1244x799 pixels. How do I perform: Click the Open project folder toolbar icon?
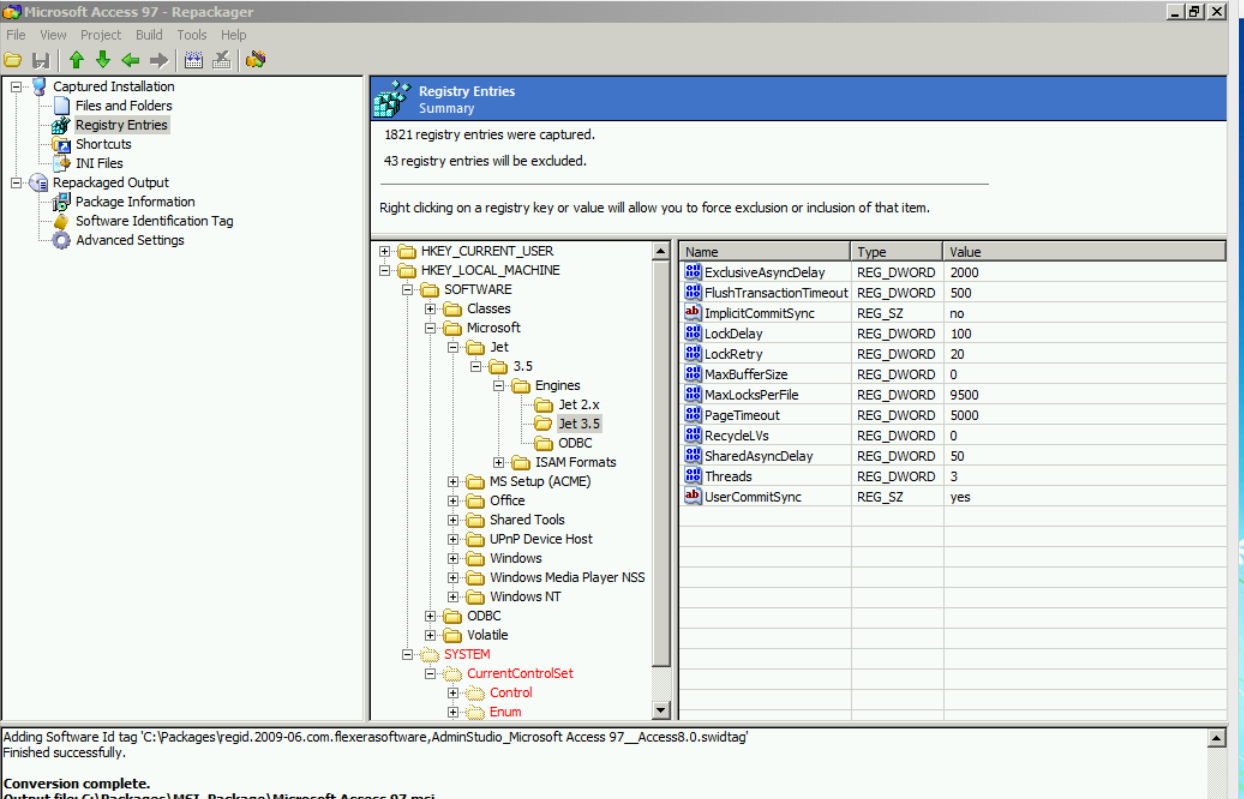click(13, 60)
